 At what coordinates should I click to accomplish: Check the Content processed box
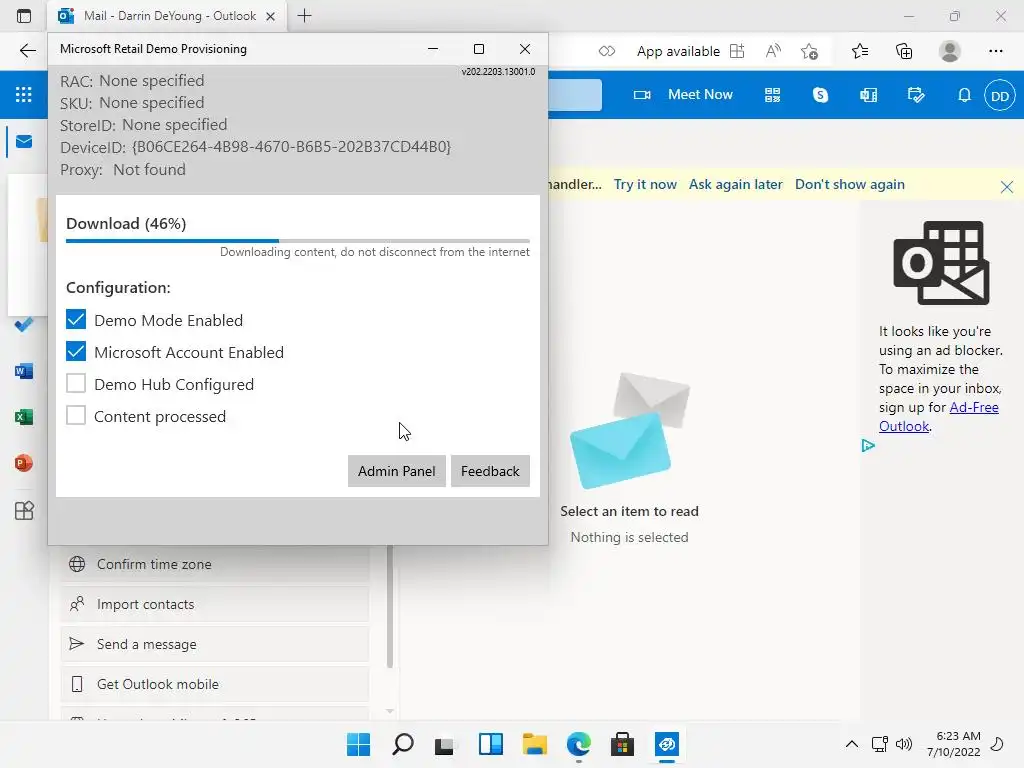pyautogui.click(x=76, y=415)
